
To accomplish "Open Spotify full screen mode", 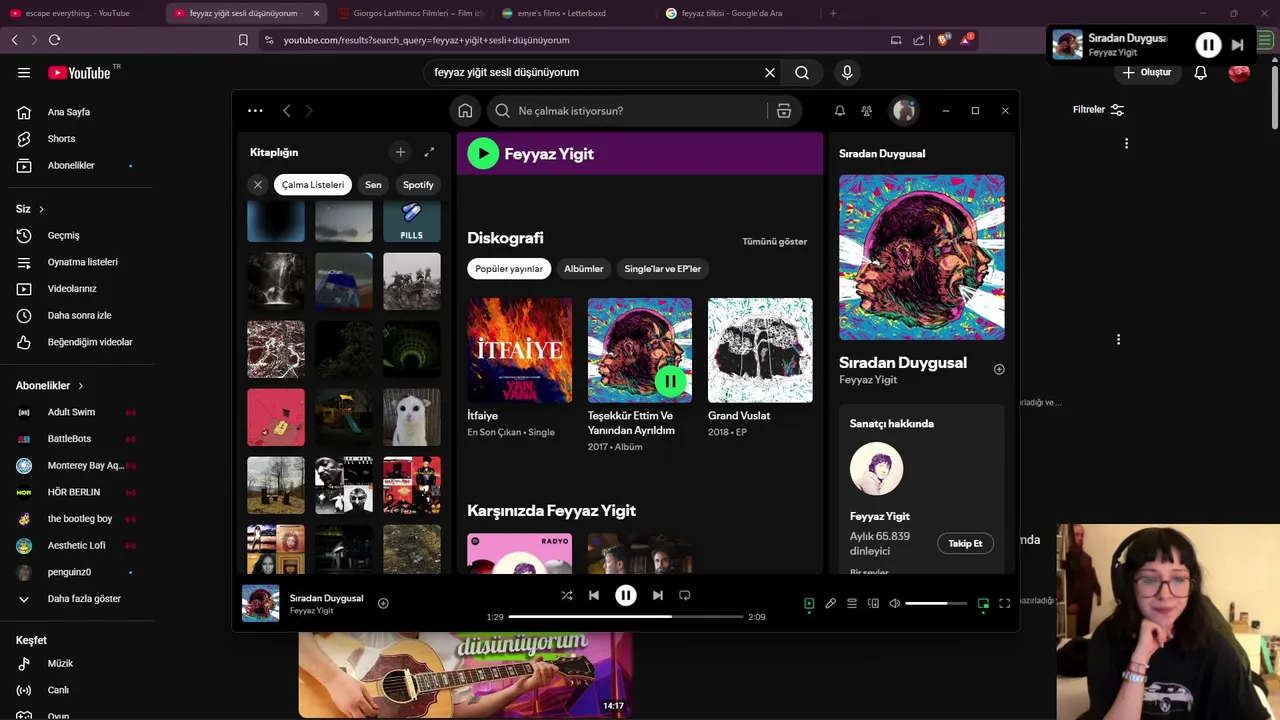I will tap(1005, 604).
